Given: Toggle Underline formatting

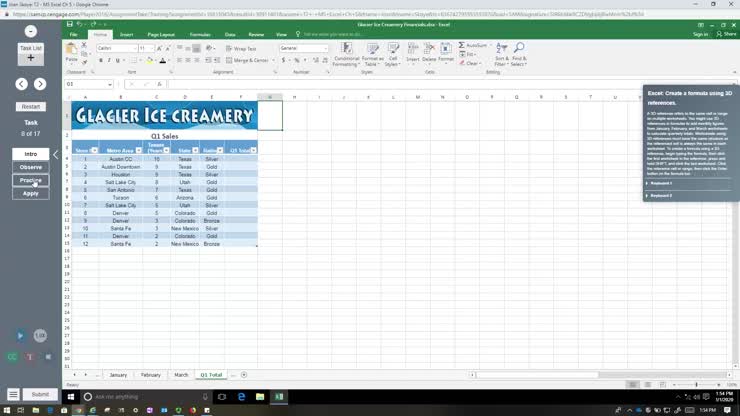Looking at the screenshot, I should (x=118, y=60).
